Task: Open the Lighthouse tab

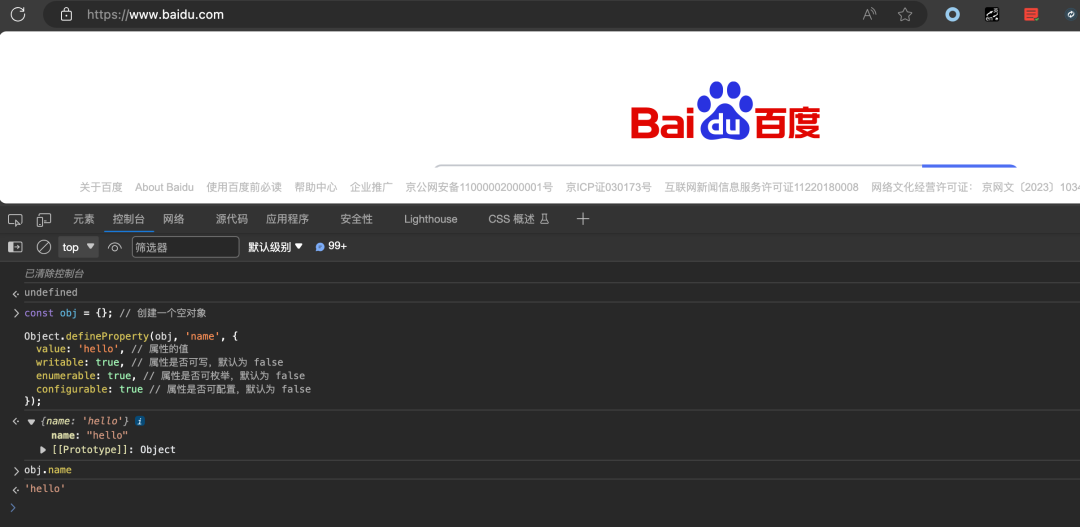Action: point(430,219)
